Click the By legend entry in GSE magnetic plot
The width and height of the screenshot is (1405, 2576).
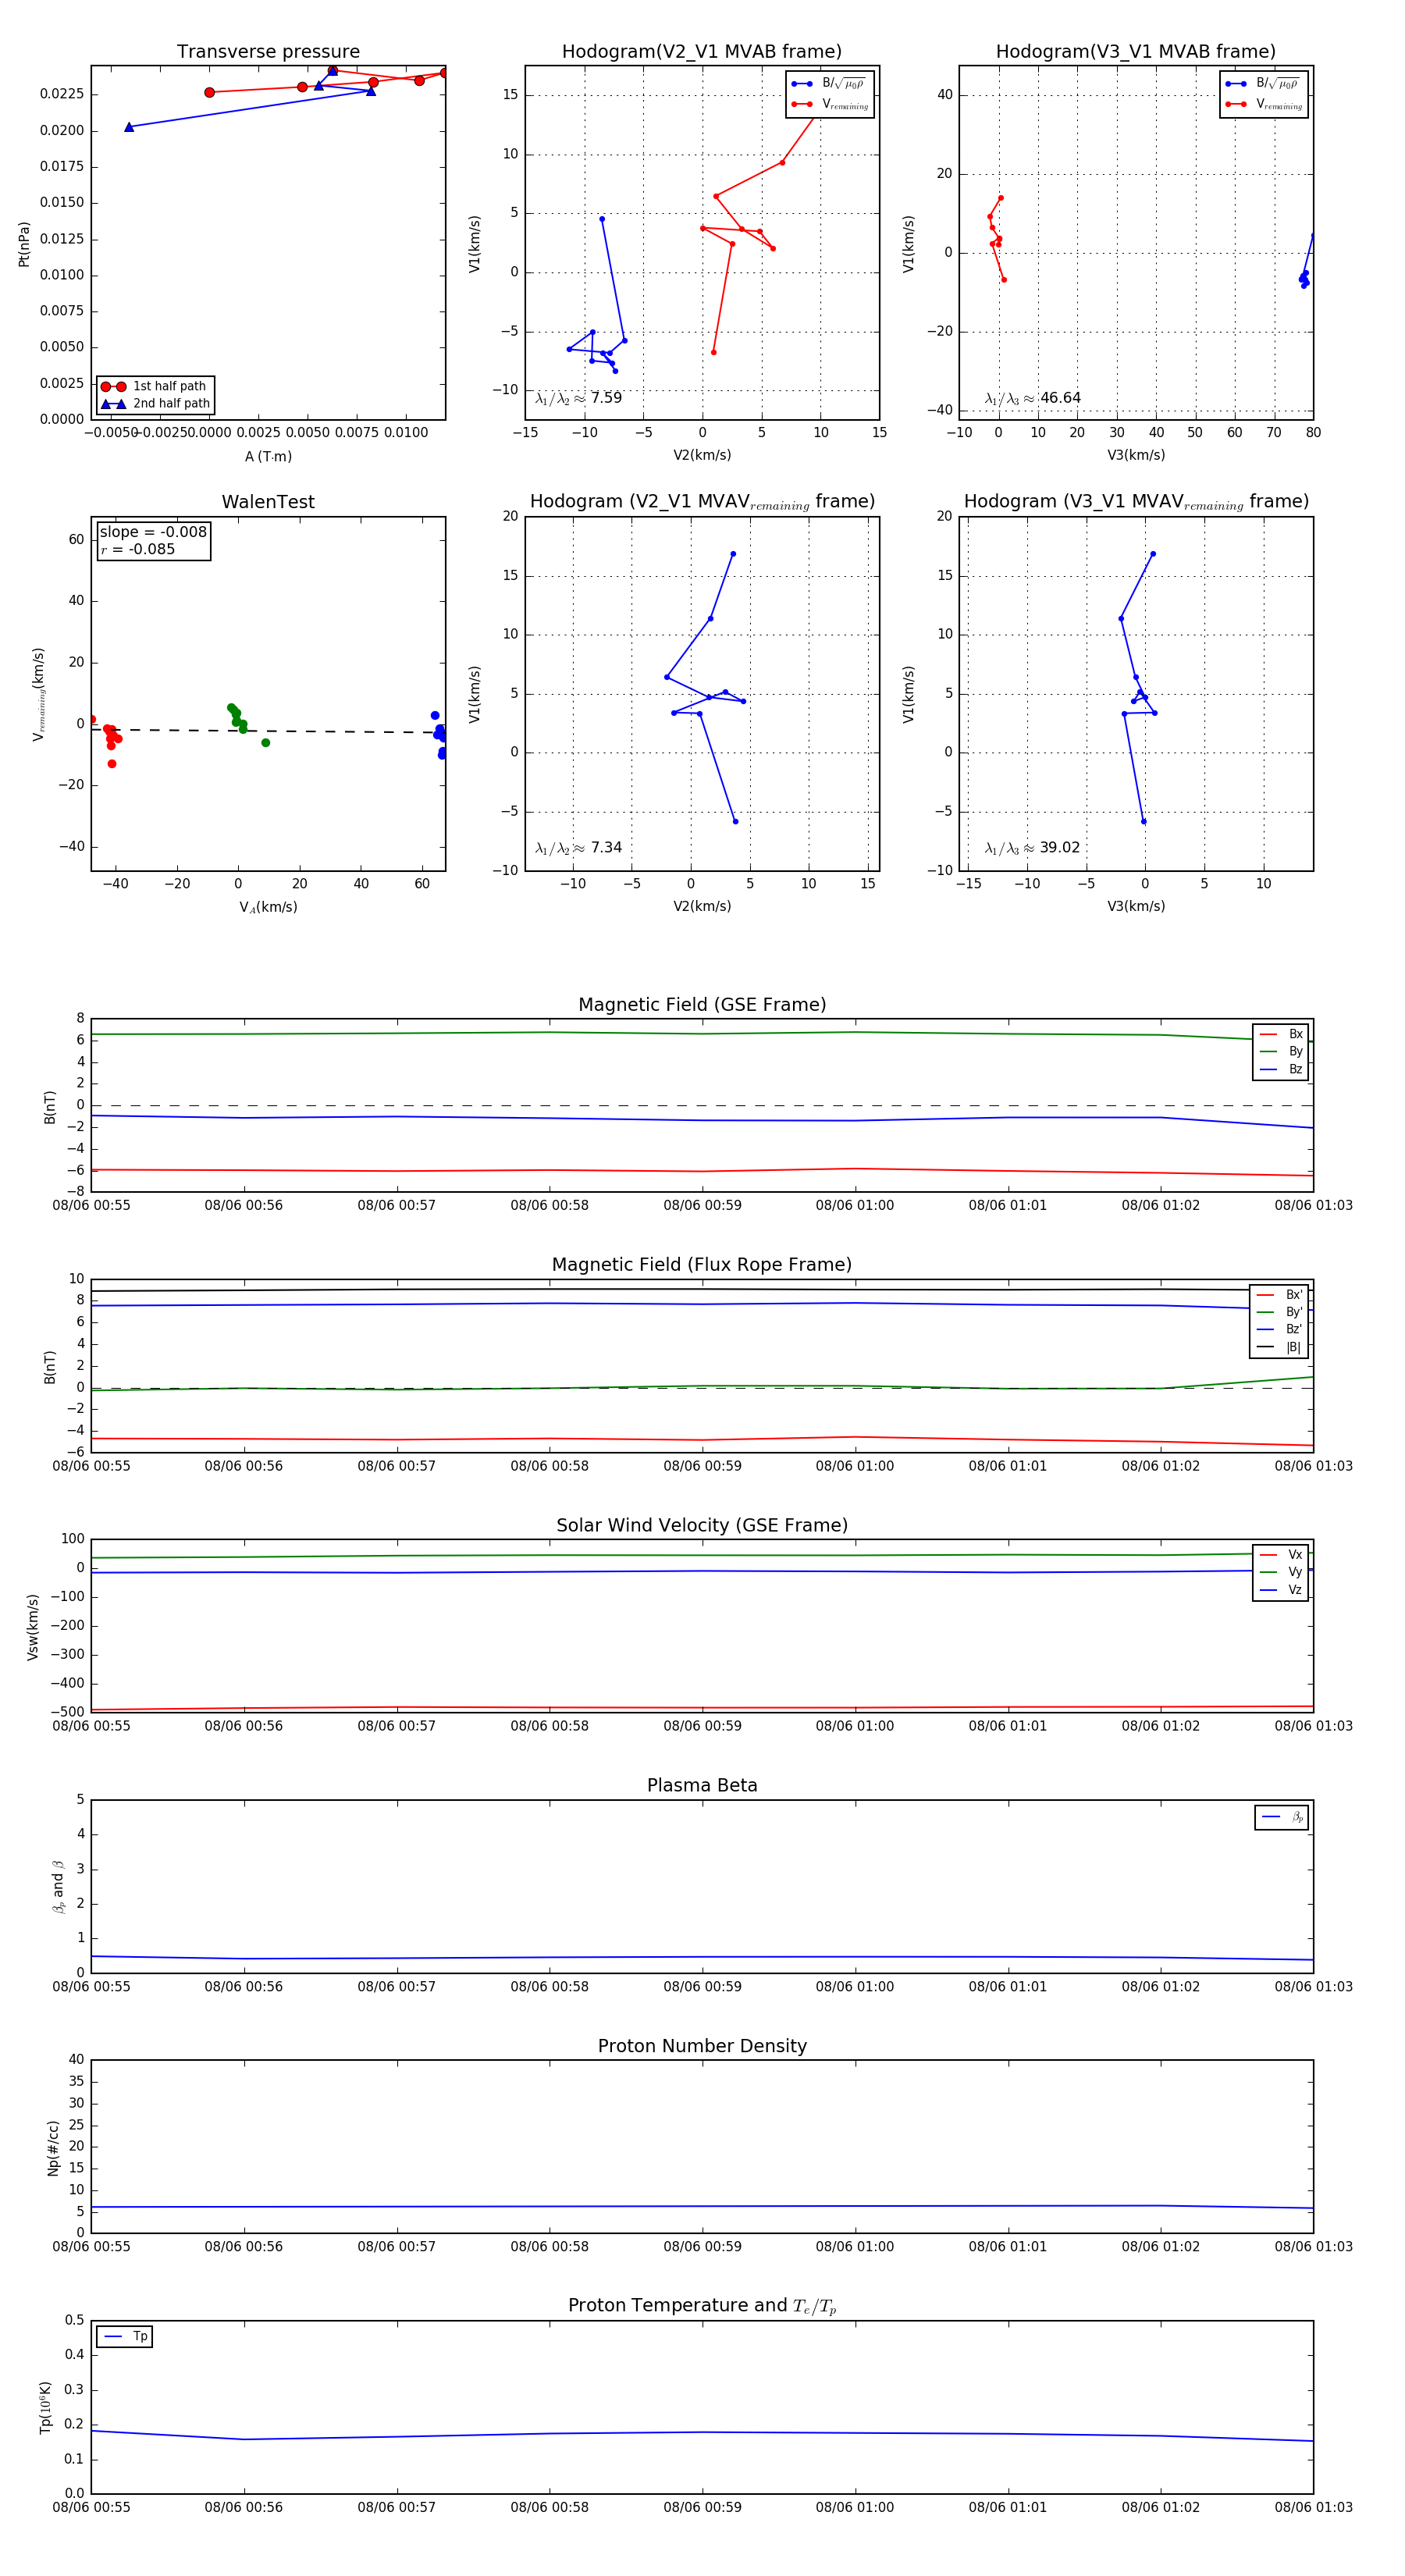tap(1281, 1052)
